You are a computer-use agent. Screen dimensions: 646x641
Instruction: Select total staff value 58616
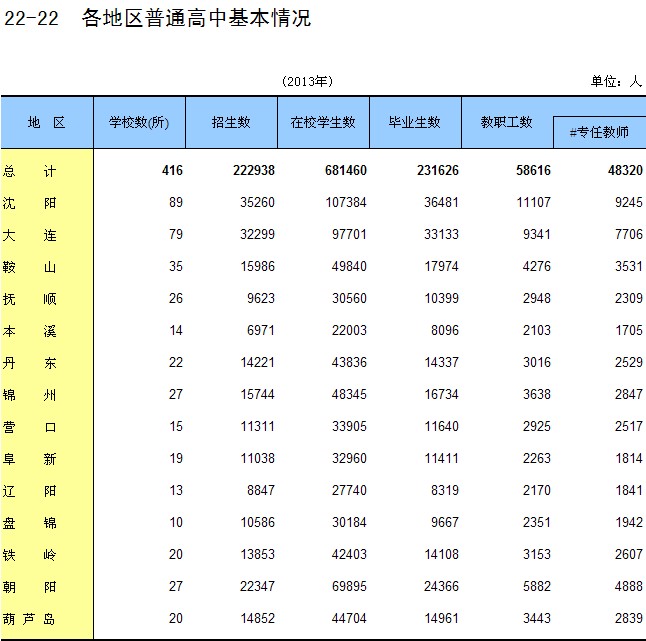tap(533, 170)
